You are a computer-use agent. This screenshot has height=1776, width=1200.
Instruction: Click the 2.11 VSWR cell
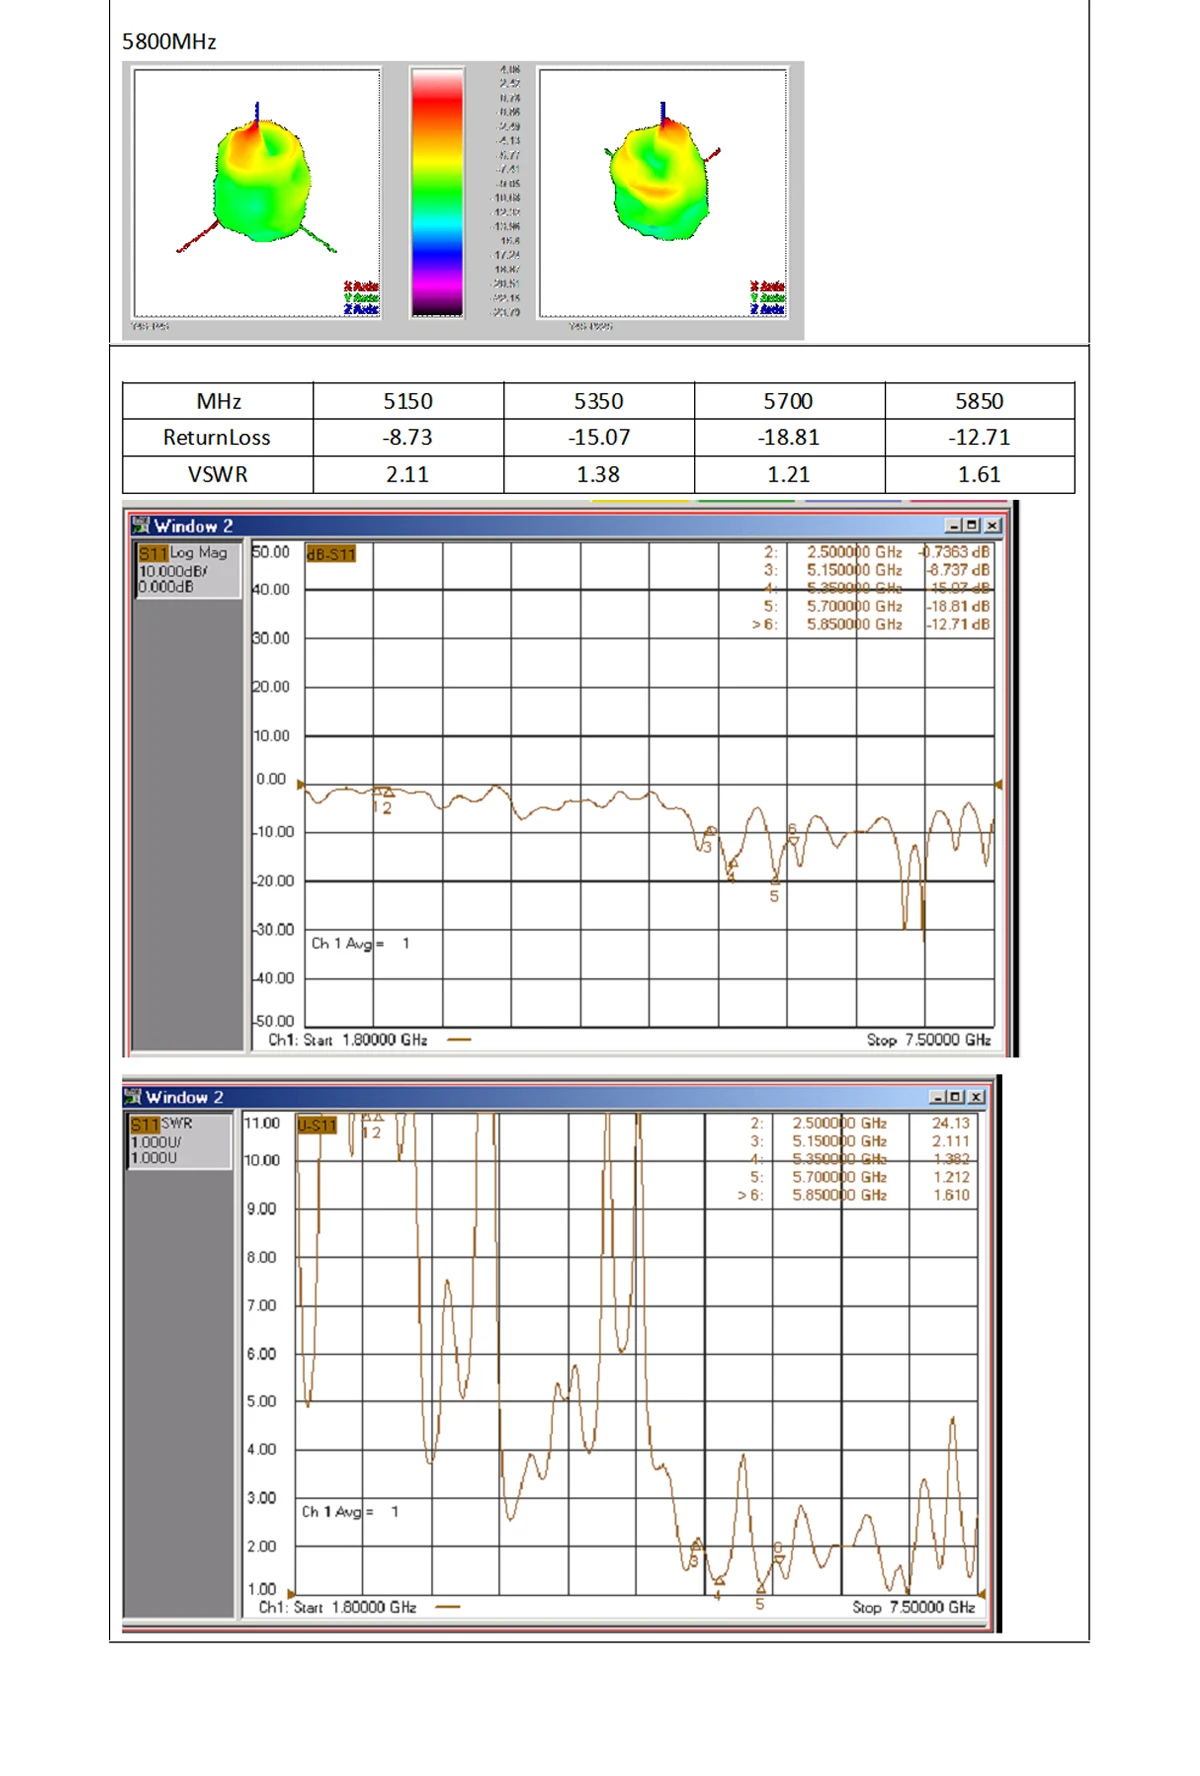[x=408, y=474]
